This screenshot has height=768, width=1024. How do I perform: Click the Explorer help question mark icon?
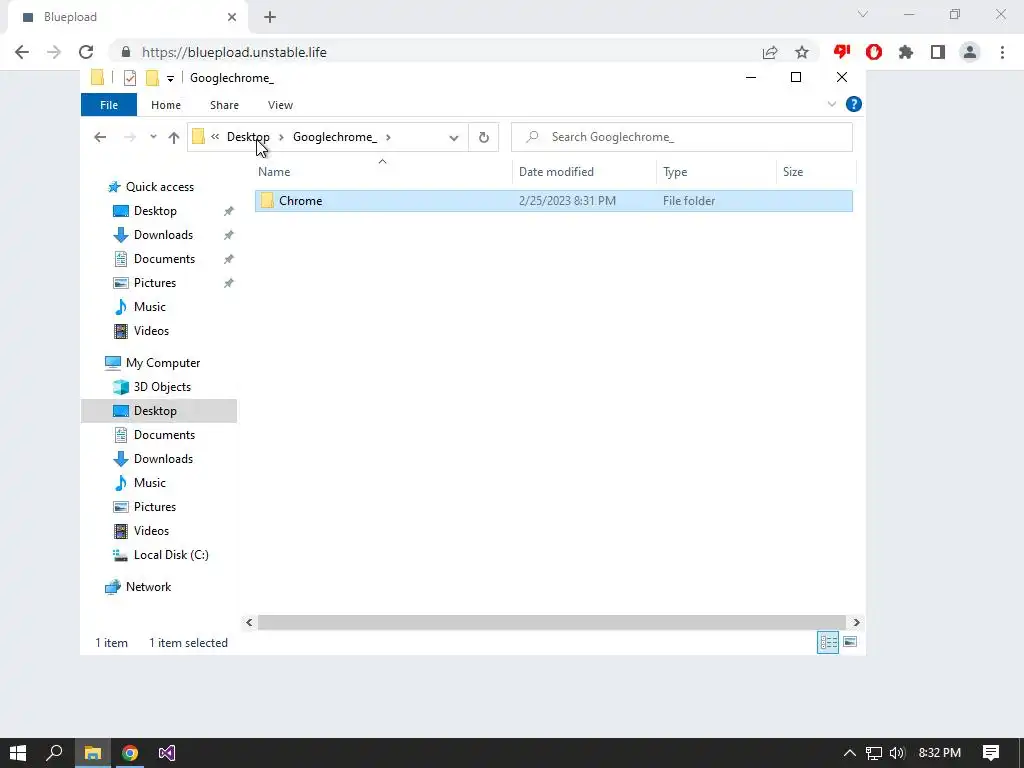coord(854,104)
